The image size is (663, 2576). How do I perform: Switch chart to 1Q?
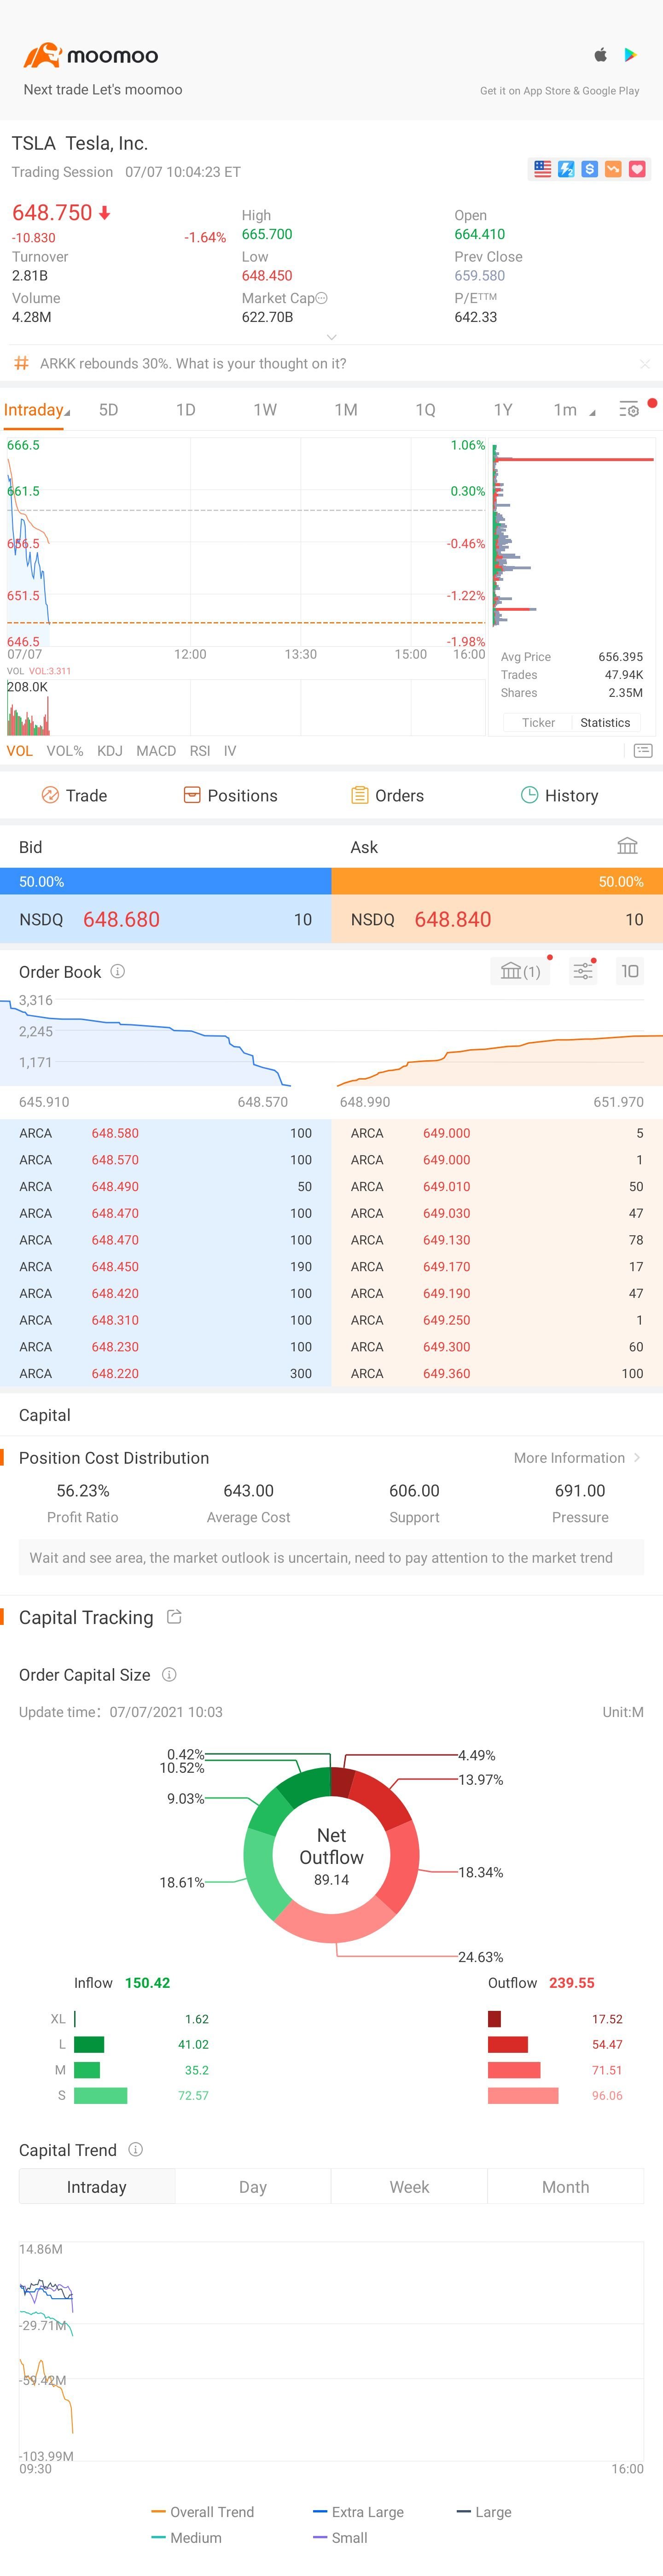425,410
